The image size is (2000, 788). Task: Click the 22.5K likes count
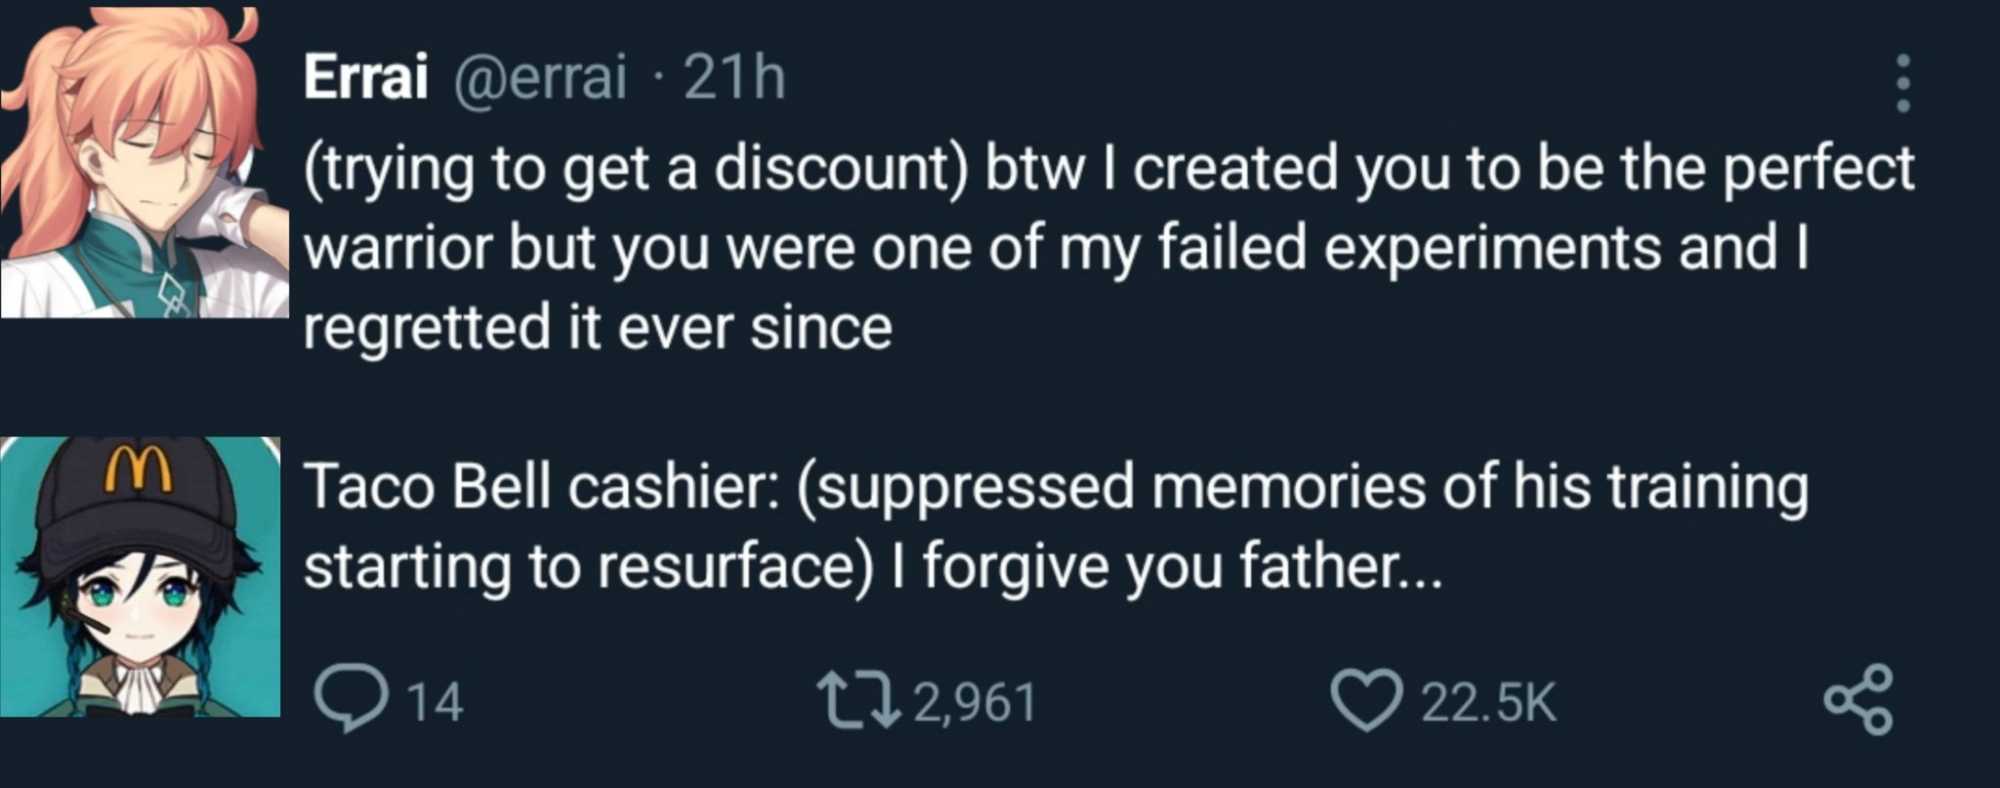coord(1488,702)
